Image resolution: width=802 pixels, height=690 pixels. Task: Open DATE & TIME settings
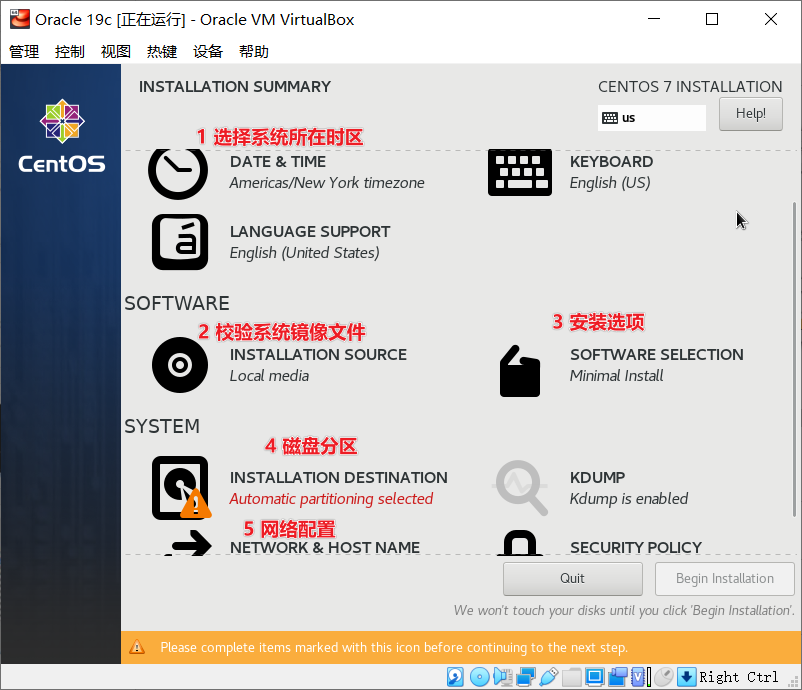(278, 162)
